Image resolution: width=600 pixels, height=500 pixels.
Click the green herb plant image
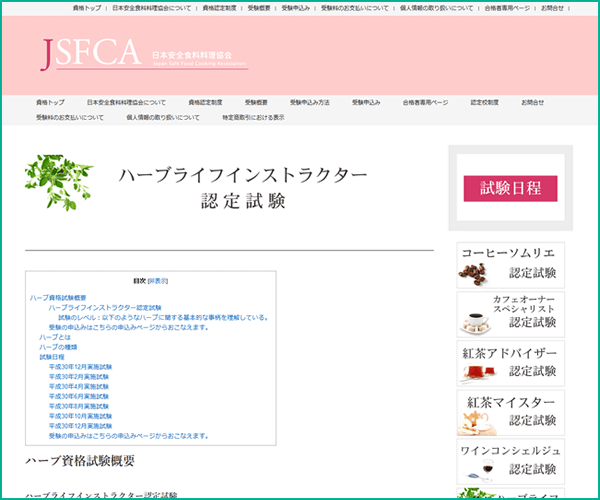[59, 183]
